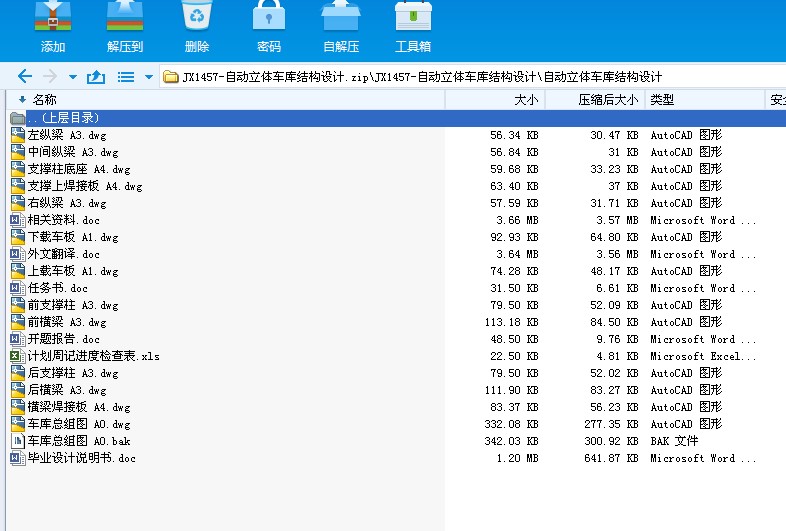Click the up-one-level folder icon
This screenshot has height=531, width=786.
(x=96, y=77)
